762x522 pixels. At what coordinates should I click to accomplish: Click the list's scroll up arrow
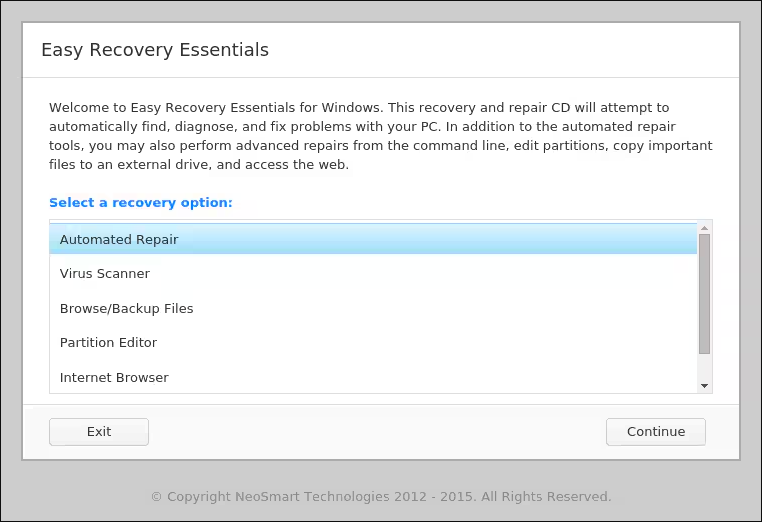click(x=705, y=226)
